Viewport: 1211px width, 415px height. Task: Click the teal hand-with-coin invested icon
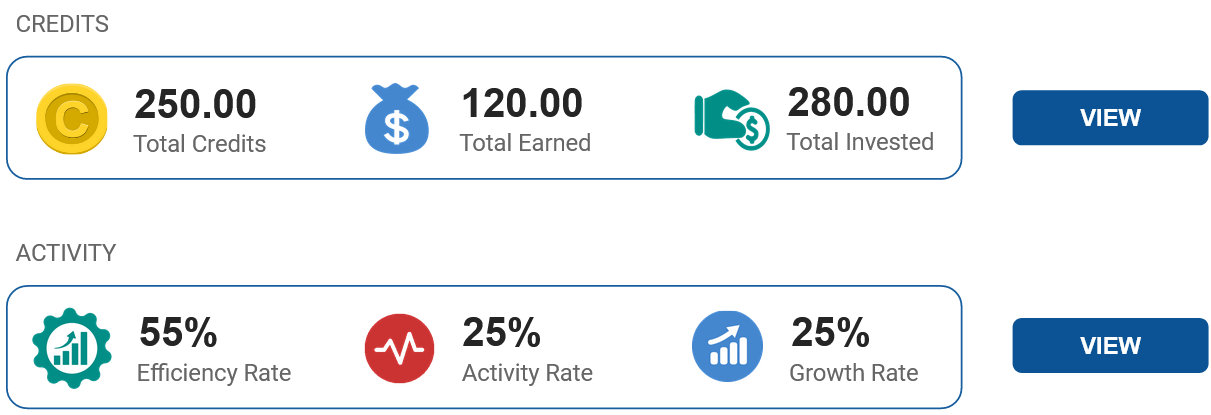[731, 119]
